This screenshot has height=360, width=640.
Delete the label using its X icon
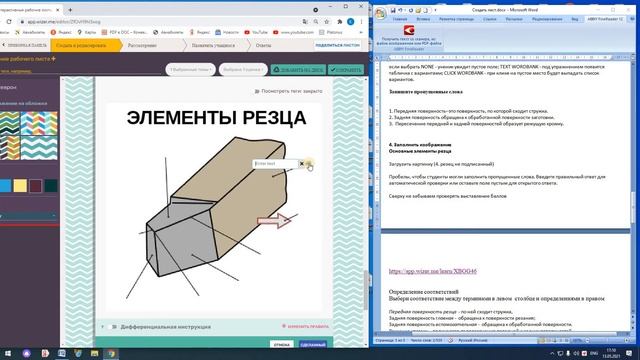click(x=302, y=163)
